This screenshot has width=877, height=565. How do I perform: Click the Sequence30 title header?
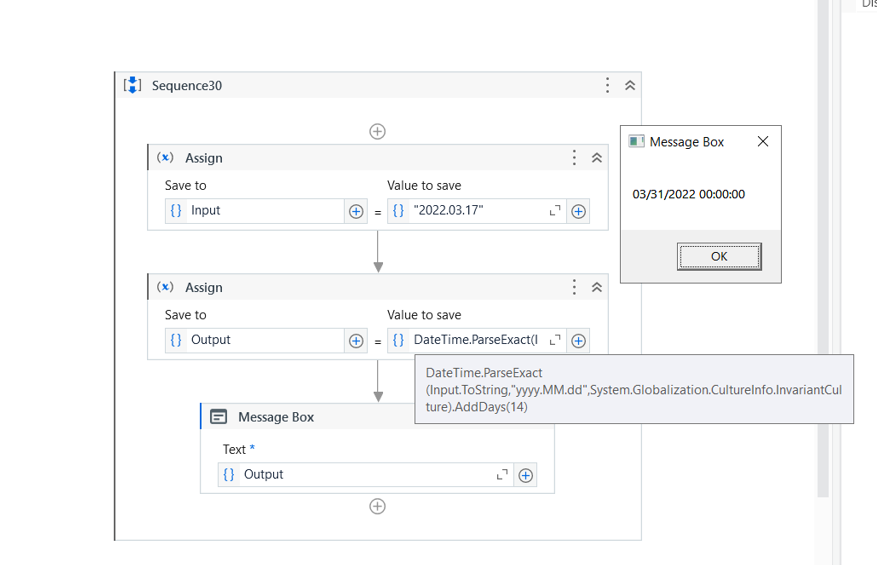187,86
